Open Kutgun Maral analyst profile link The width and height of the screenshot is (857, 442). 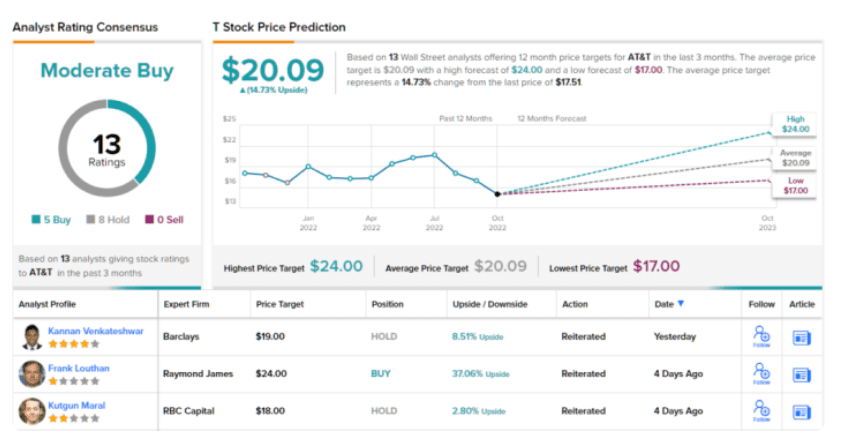76,404
